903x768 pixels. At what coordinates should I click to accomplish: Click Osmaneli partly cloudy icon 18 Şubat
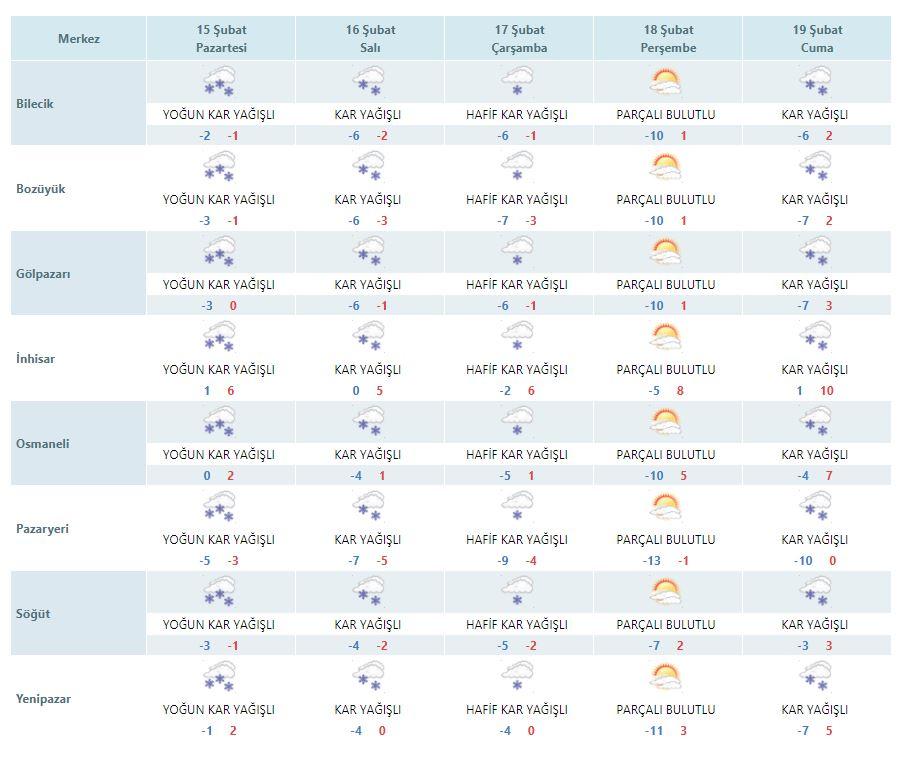[x=665, y=421]
